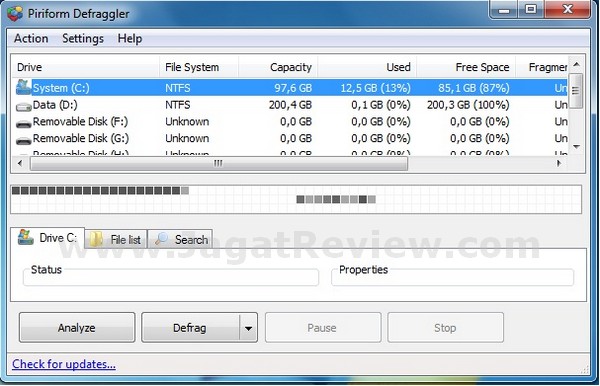
Task: Open the Help menu
Action: tap(130, 38)
